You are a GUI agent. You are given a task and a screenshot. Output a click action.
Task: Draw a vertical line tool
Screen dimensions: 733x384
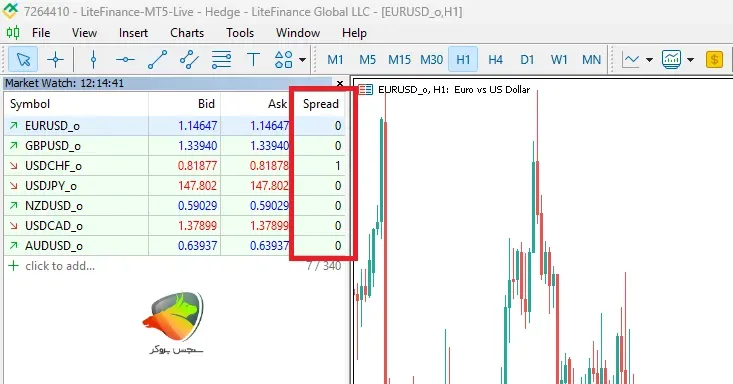pos(93,59)
